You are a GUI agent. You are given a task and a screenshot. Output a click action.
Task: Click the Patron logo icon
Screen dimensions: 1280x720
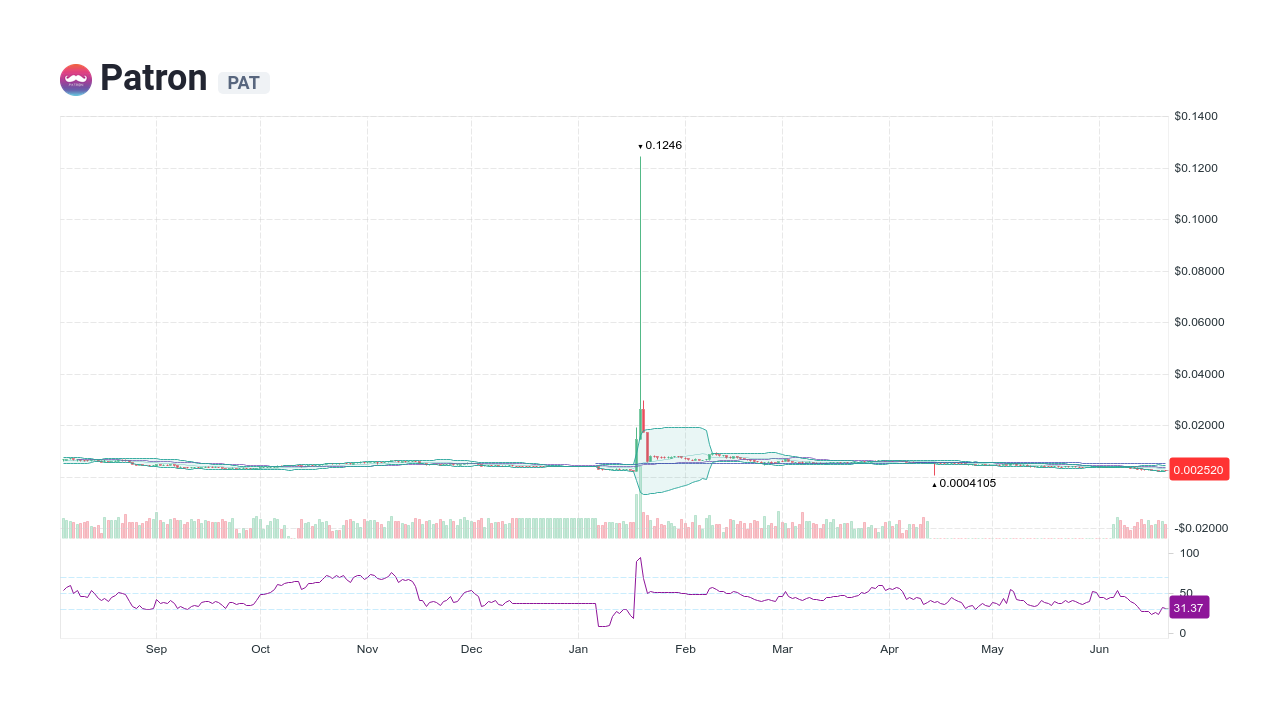coord(75,79)
